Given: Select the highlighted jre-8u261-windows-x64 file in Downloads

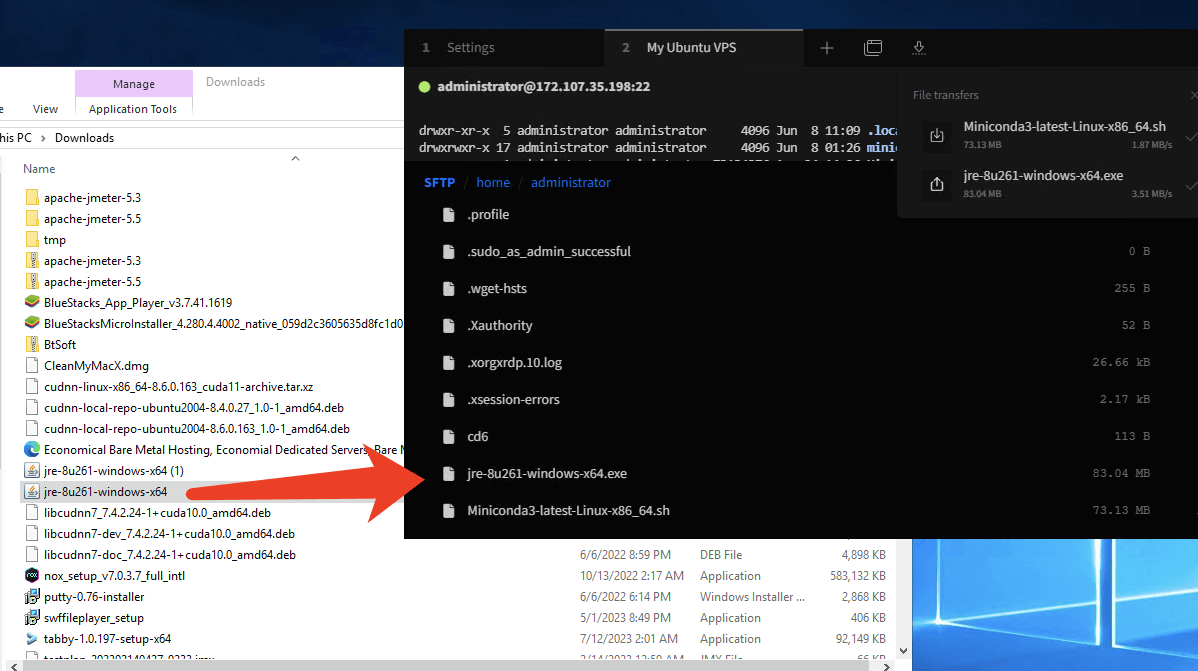Looking at the screenshot, I should (x=105, y=491).
